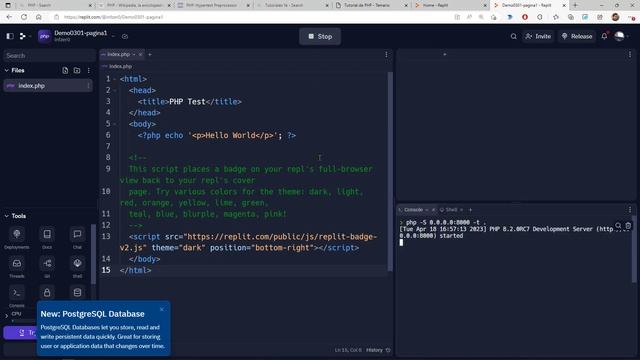Screen dimensions: 640x360
Task: Open the search magnifier in header
Action: (513, 36)
